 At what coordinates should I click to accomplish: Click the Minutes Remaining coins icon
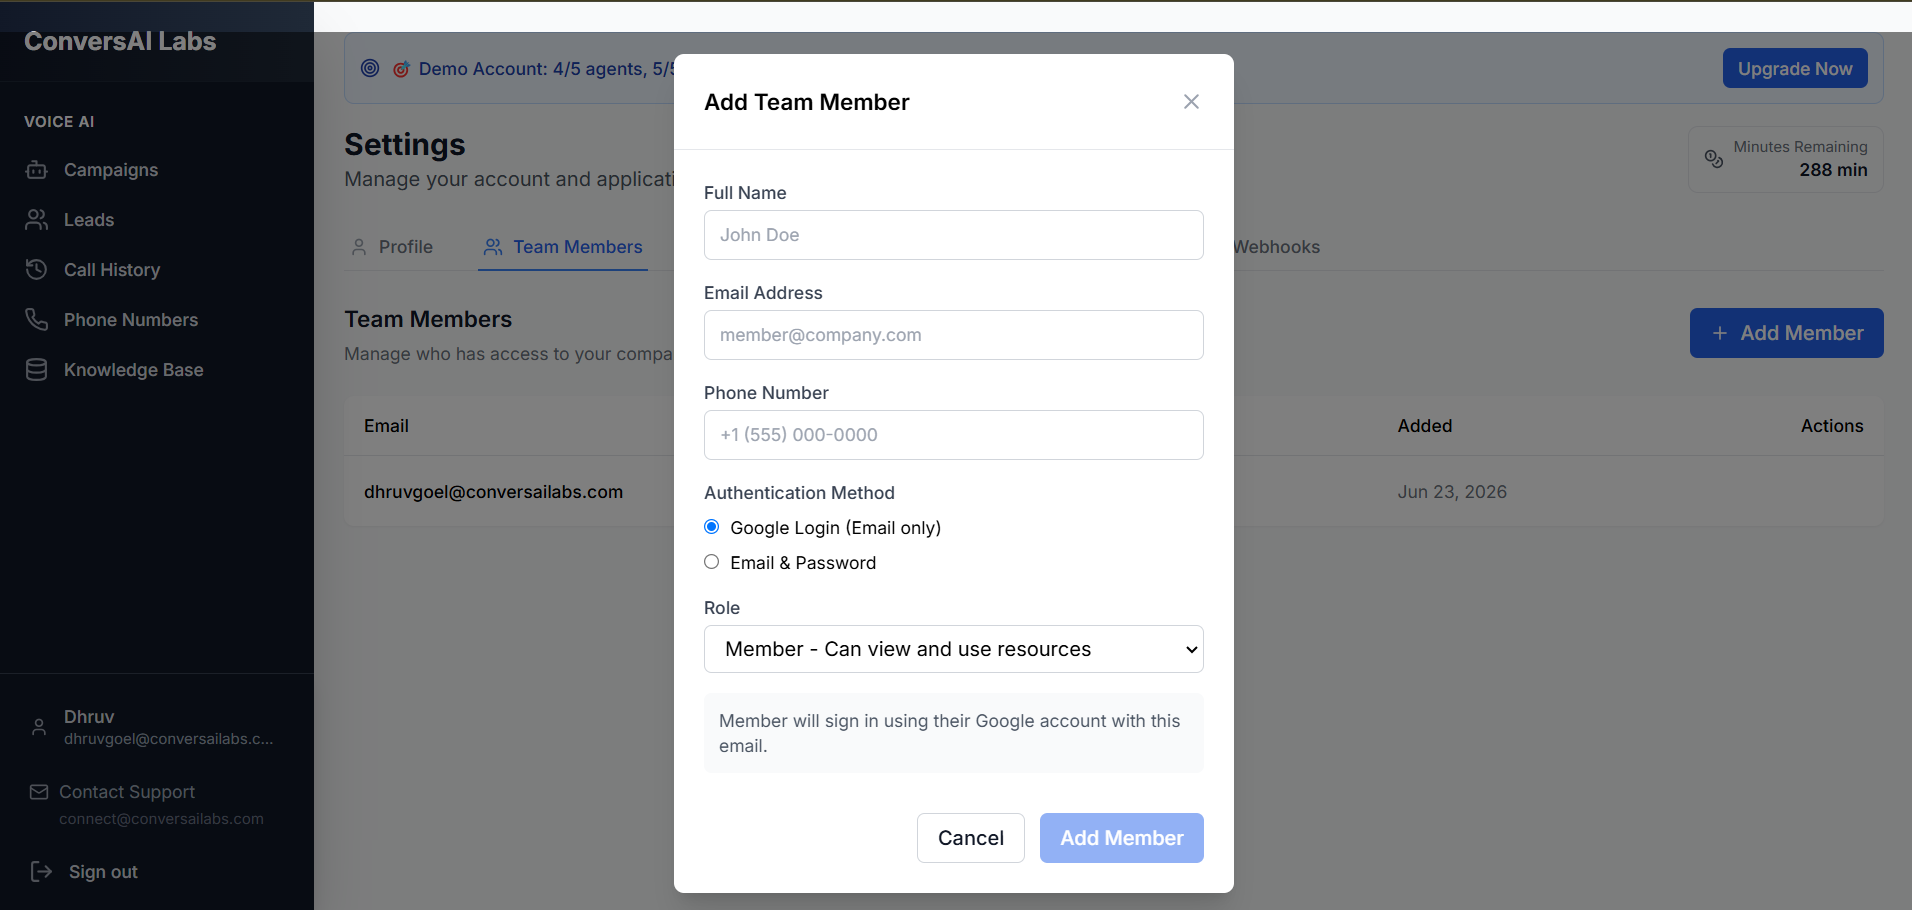pos(1714,159)
